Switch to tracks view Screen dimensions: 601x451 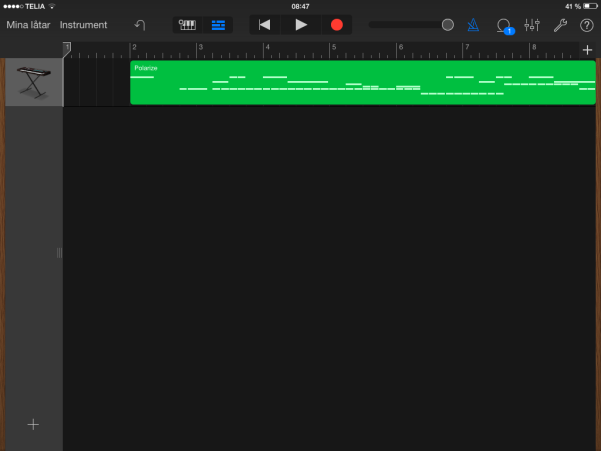218,25
